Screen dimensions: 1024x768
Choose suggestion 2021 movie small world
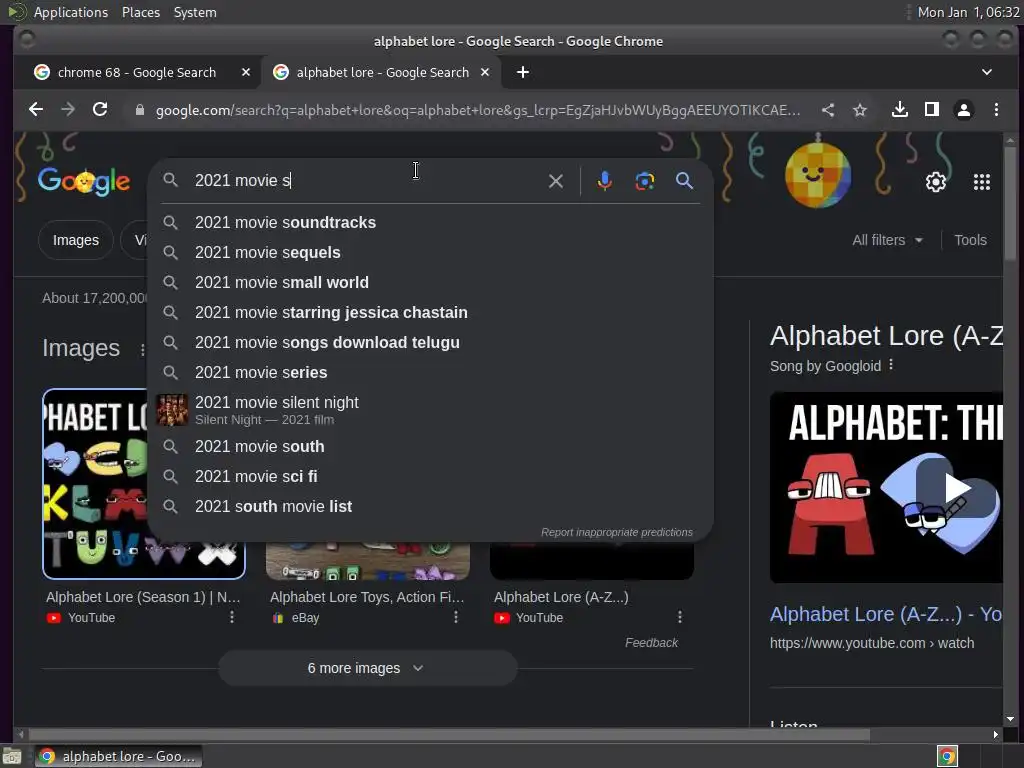tap(431, 283)
